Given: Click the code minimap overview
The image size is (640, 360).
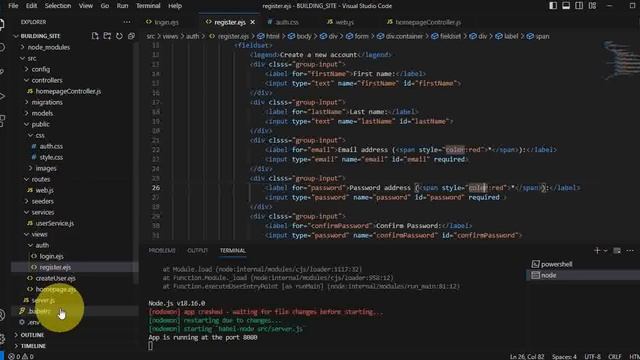Looking at the screenshot, I should pos(620,60).
